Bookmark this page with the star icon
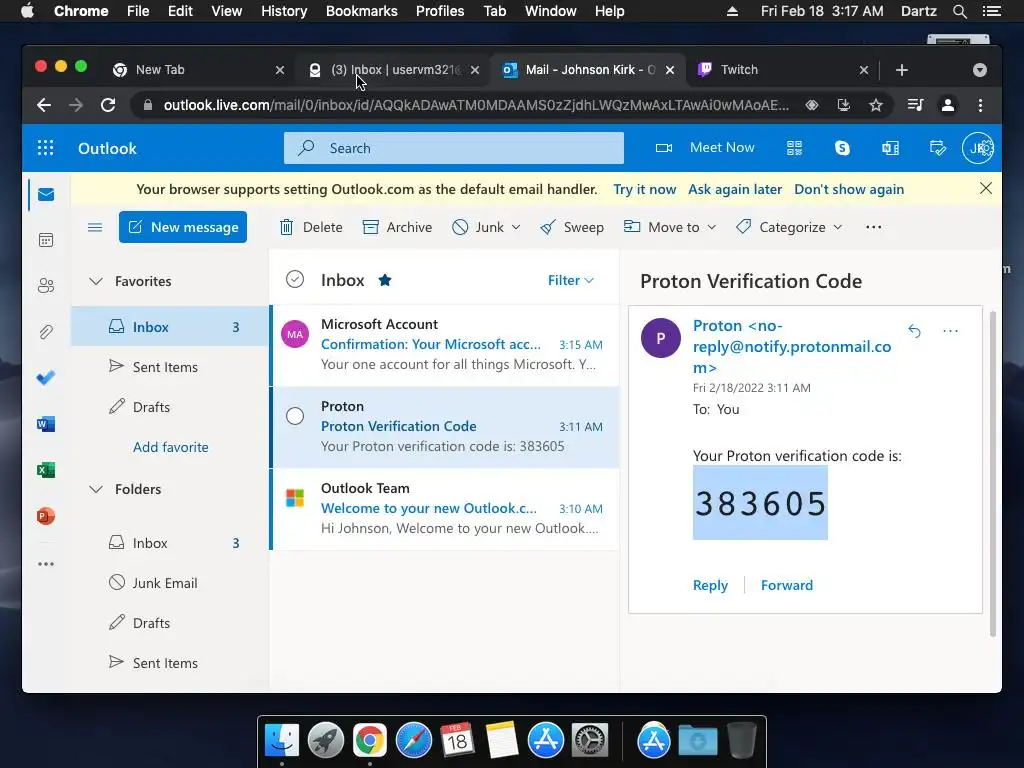The height and width of the screenshot is (768, 1024). [x=876, y=105]
